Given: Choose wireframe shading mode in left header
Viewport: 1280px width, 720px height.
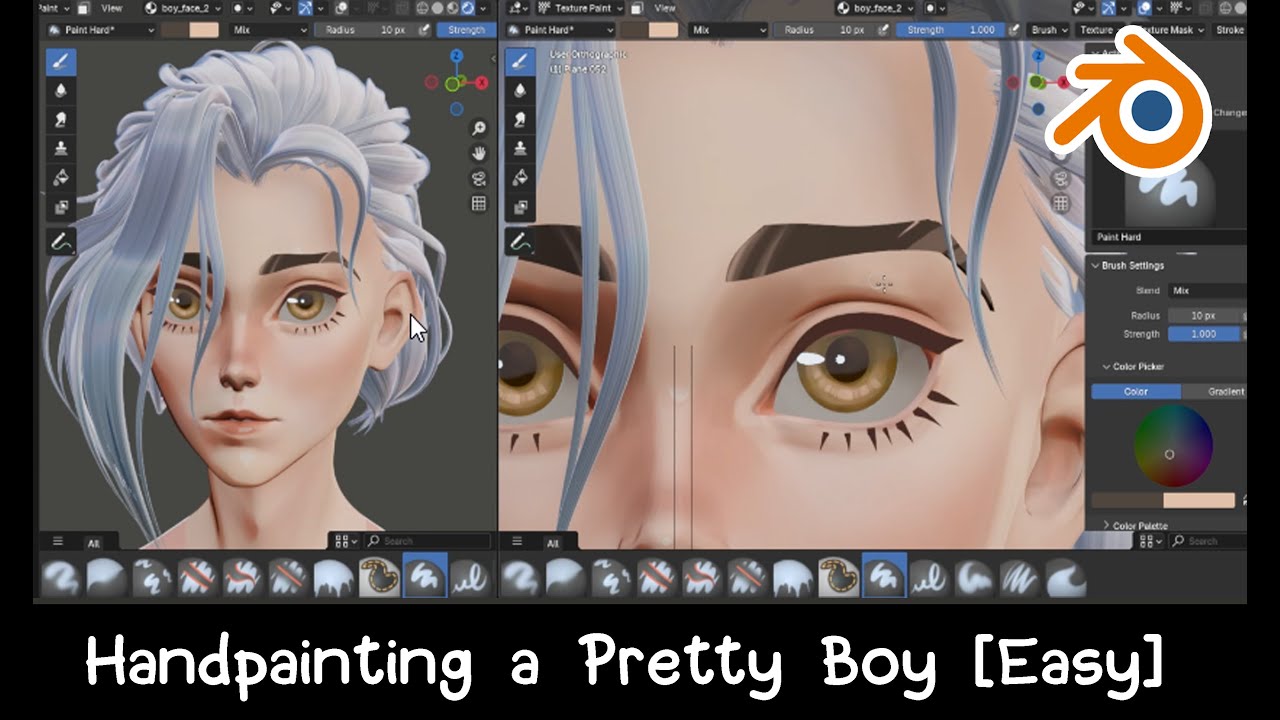Looking at the screenshot, I should coord(422,8).
